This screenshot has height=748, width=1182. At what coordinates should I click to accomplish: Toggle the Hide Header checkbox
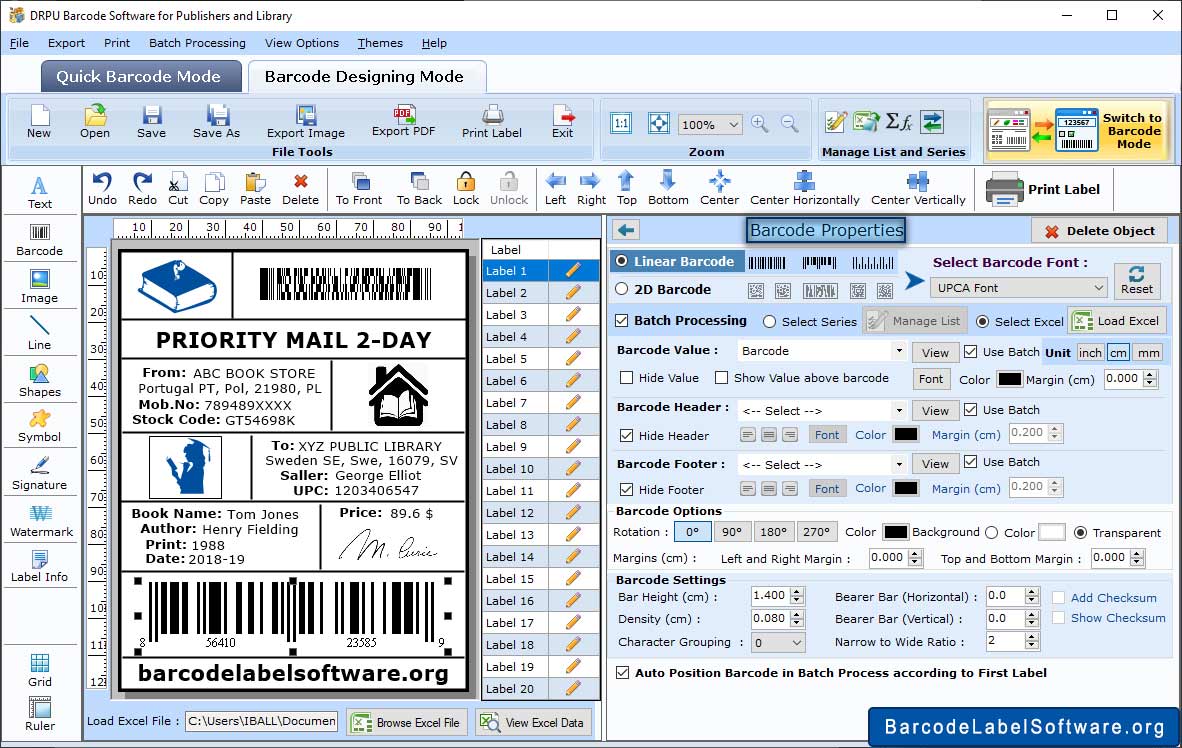point(626,436)
